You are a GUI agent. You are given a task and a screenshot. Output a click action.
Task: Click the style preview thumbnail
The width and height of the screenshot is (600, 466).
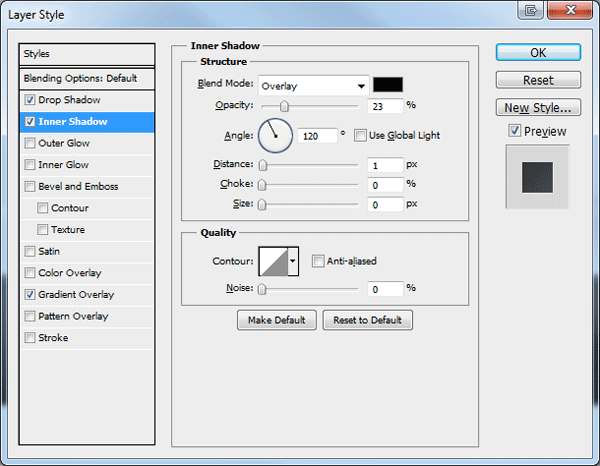[538, 177]
